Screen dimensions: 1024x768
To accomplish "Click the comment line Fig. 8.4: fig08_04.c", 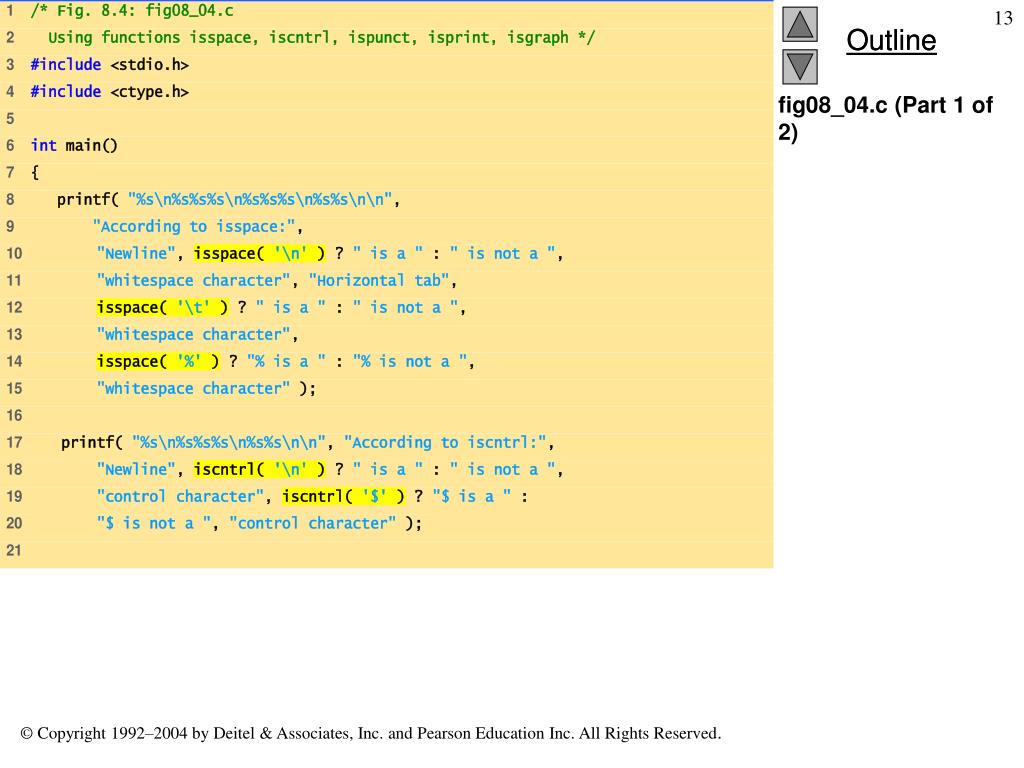I will 132,10.
